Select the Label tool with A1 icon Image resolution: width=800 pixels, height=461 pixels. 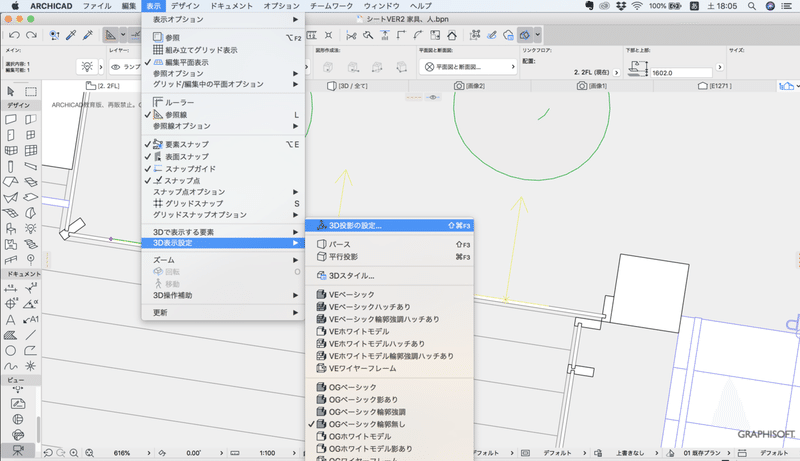31,320
